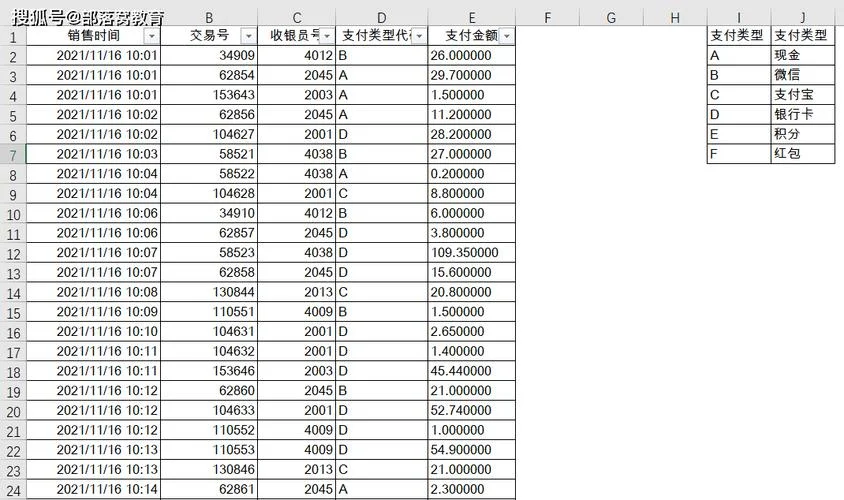The image size is (844, 500).
Task: Click cell with transaction number 110551
Action: [209, 312]
